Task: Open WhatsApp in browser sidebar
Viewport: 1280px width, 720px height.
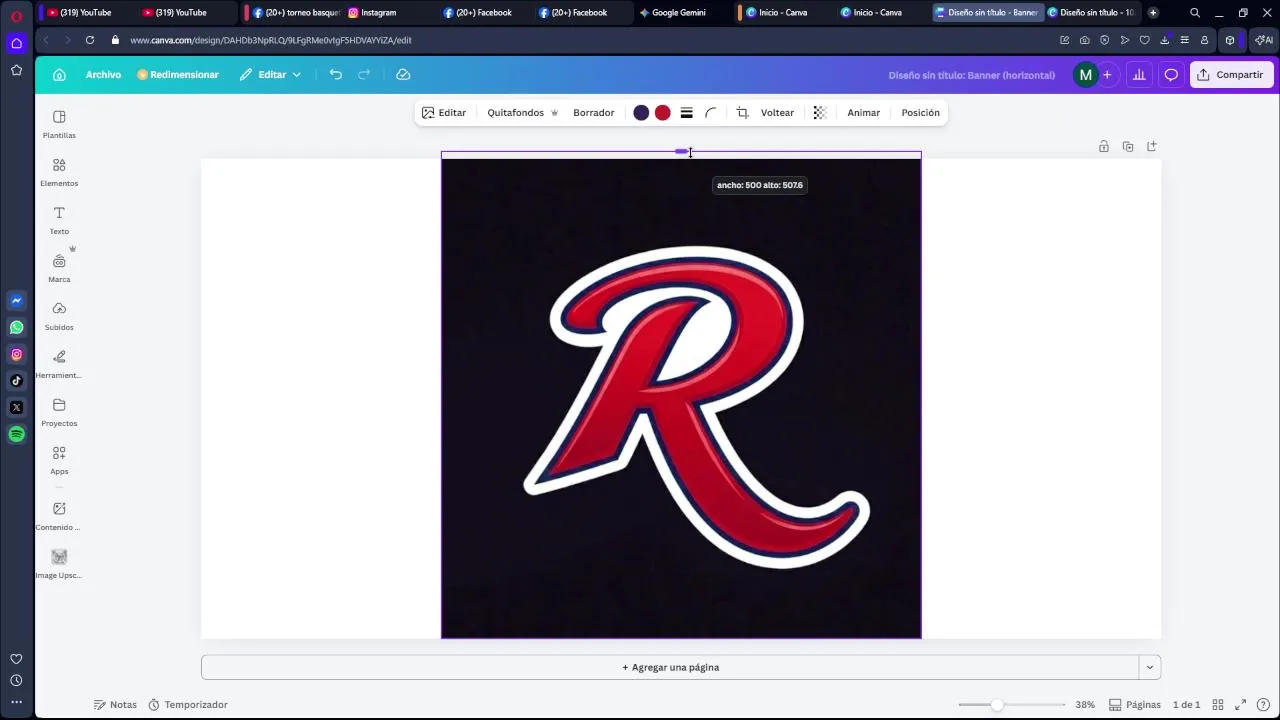Action: [x=17, y=328]
